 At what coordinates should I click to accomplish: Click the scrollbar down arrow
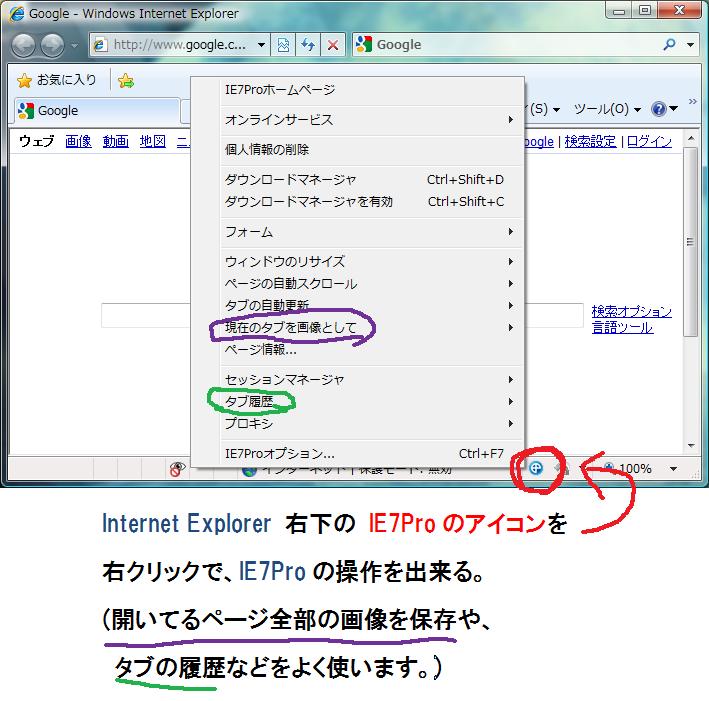pos(690,446)
